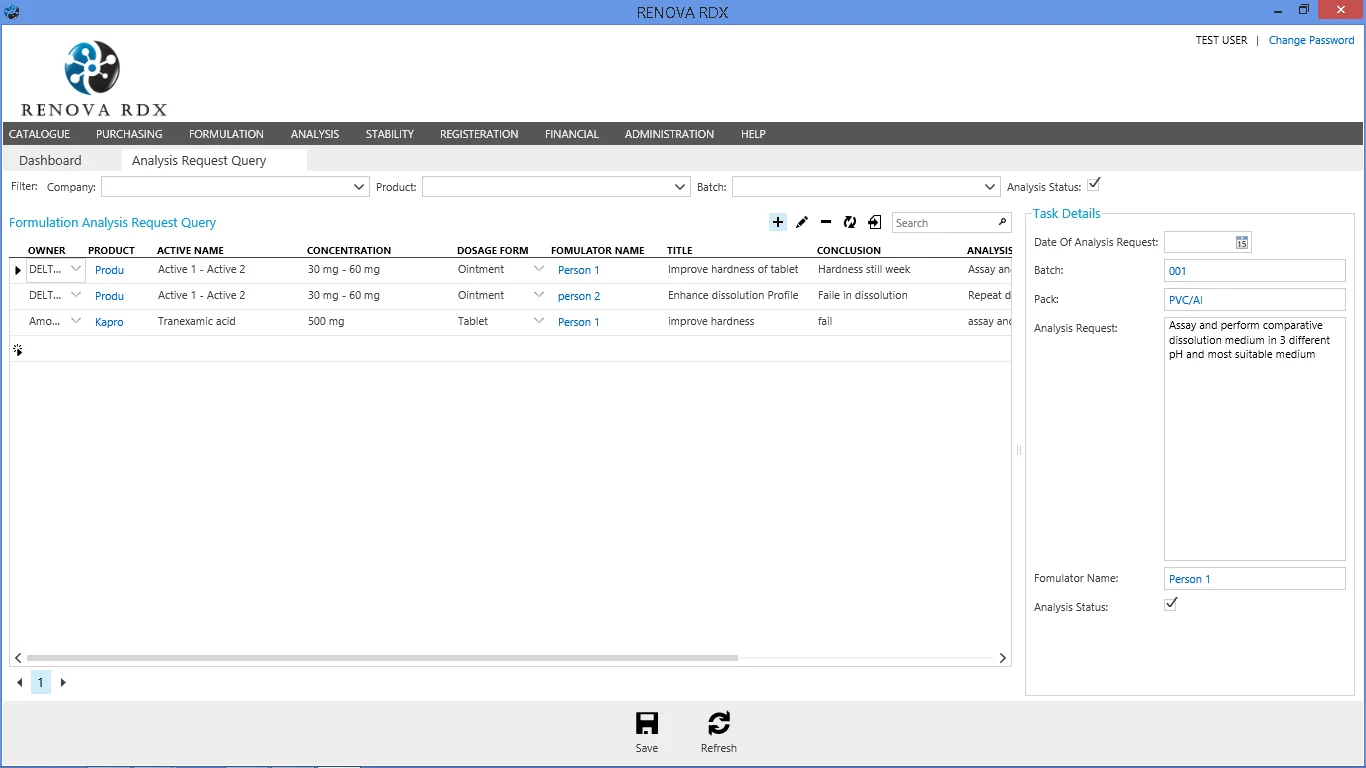Select page 1 in the pager
This screenshot has width=1366, height=768.
click(40, 682)
